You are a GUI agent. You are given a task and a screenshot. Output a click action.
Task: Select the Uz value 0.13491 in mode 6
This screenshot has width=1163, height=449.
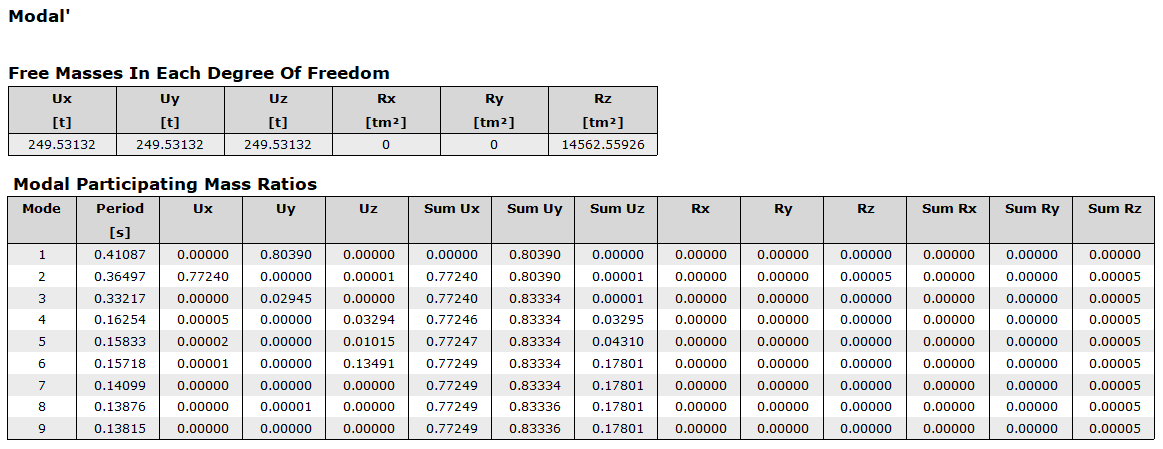pos(367,363)
